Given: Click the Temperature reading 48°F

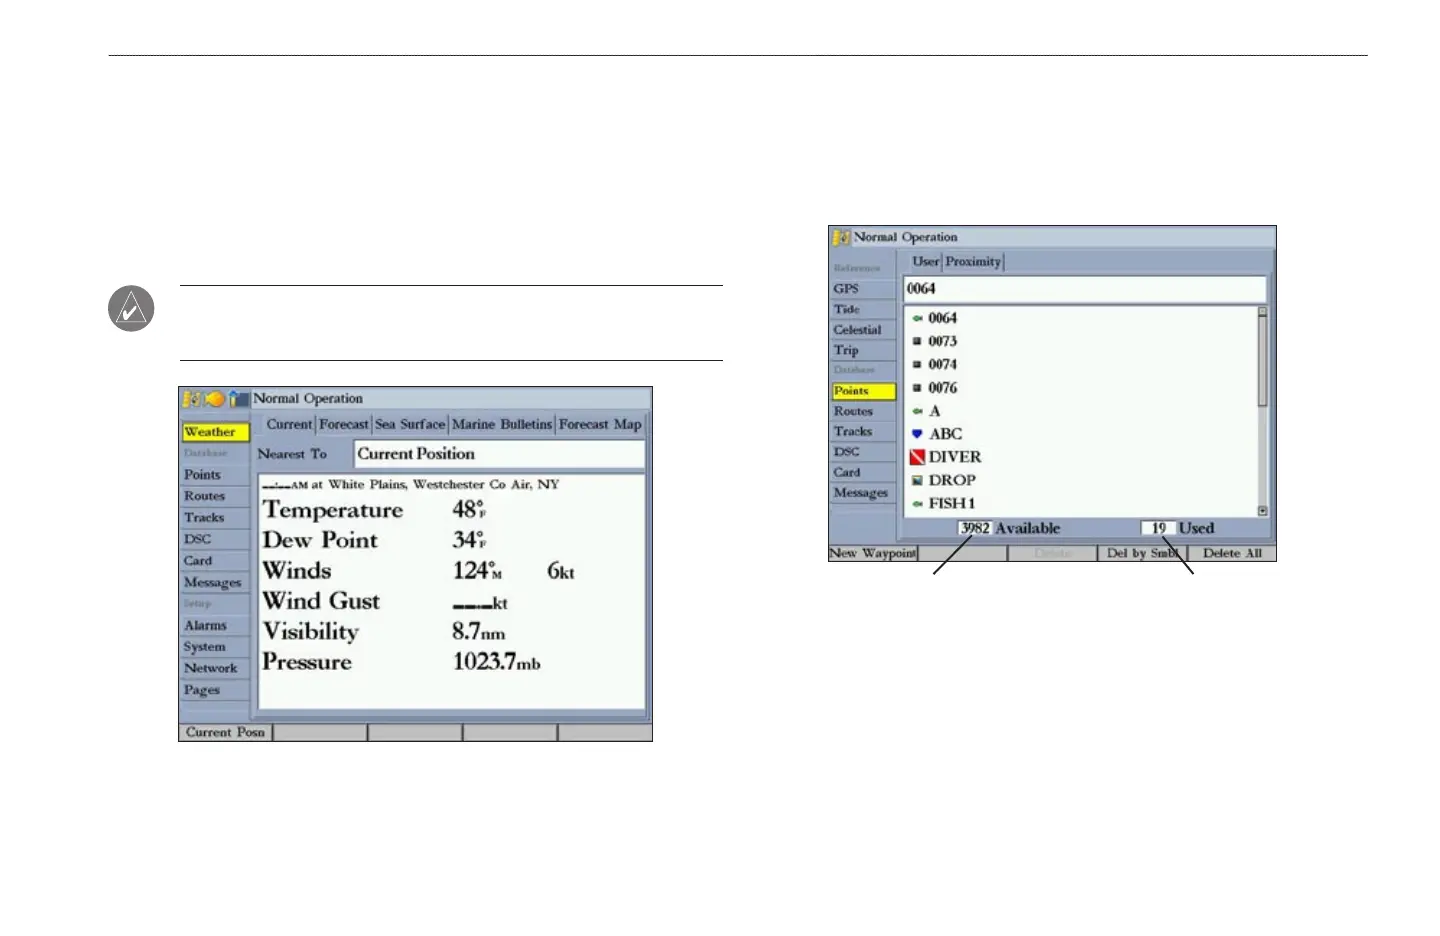Looking at the screenshot, I should tap(469, 510).
